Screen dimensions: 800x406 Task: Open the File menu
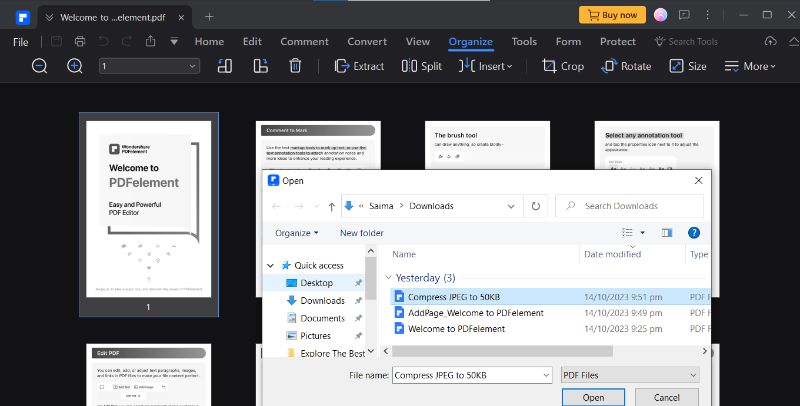pyautogui.click(x=20, y=42)
